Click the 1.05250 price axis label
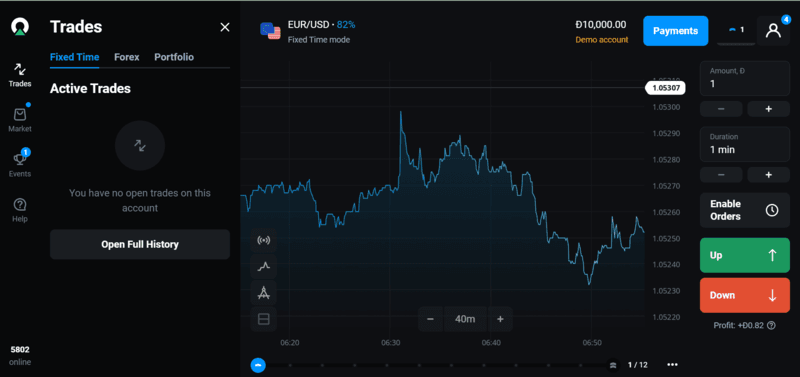Screen dimensions: 800x377 click(666, 238)
